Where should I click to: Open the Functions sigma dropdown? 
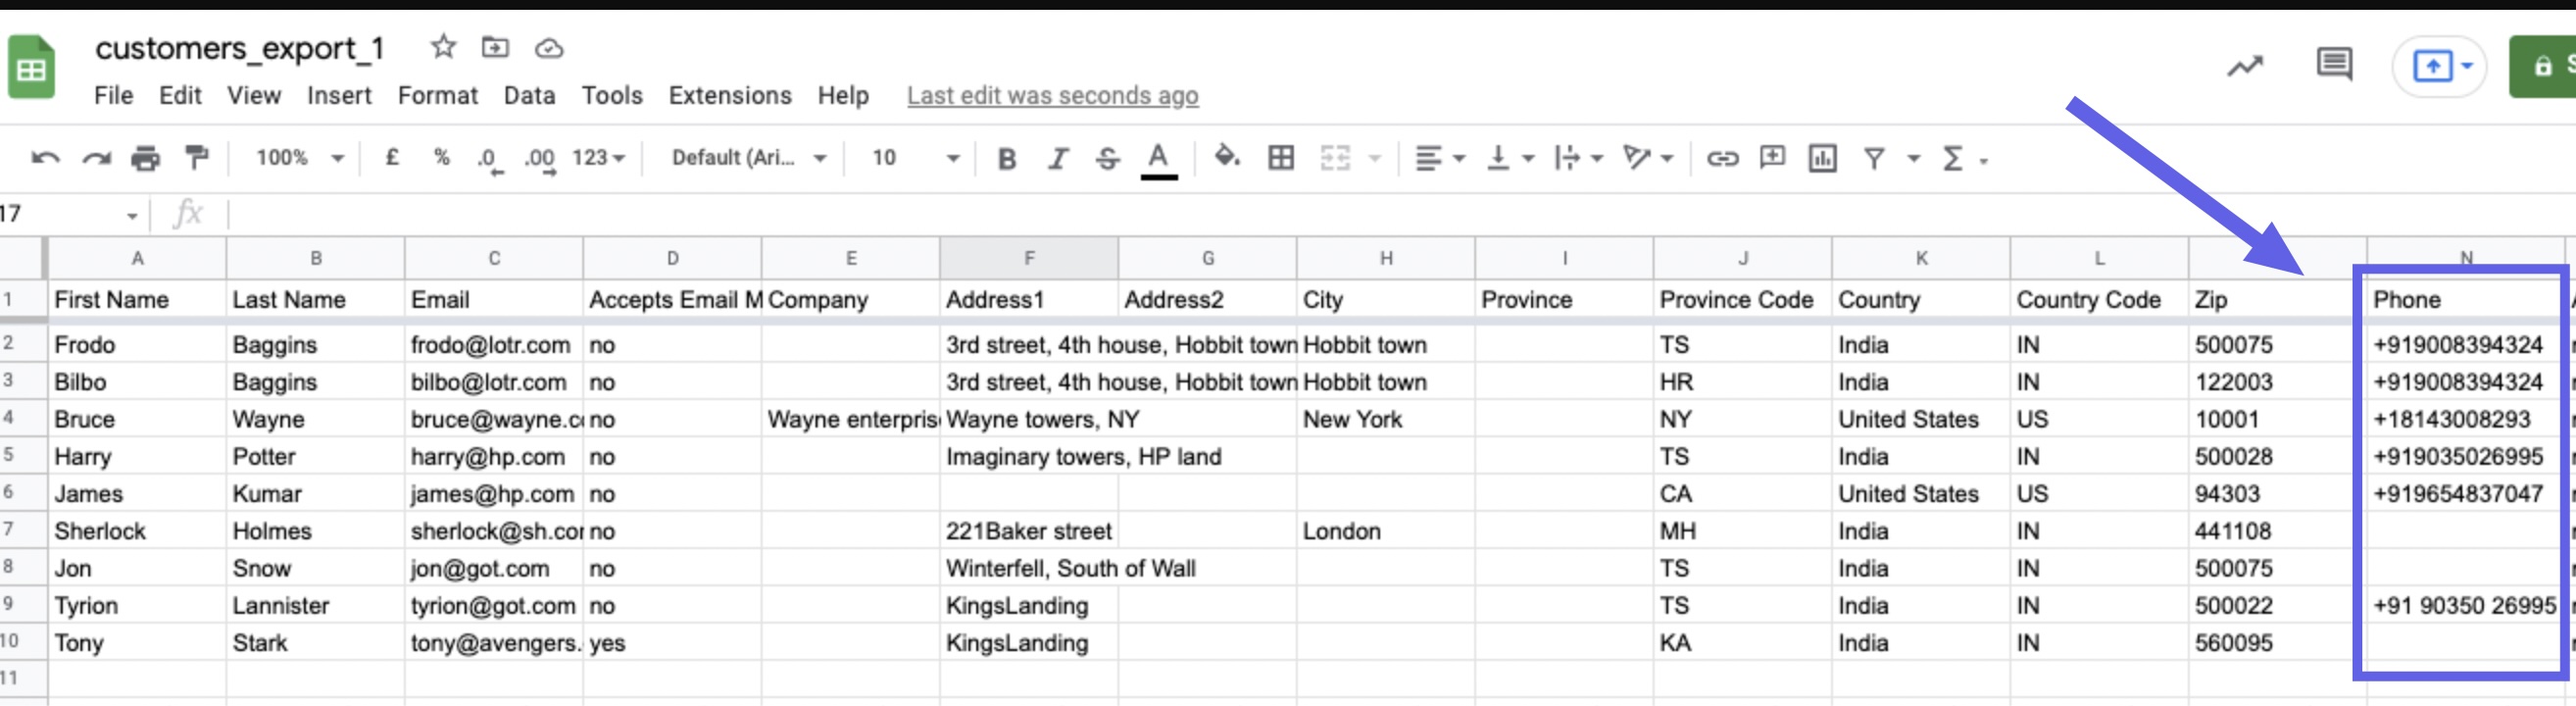[1964, 158]
